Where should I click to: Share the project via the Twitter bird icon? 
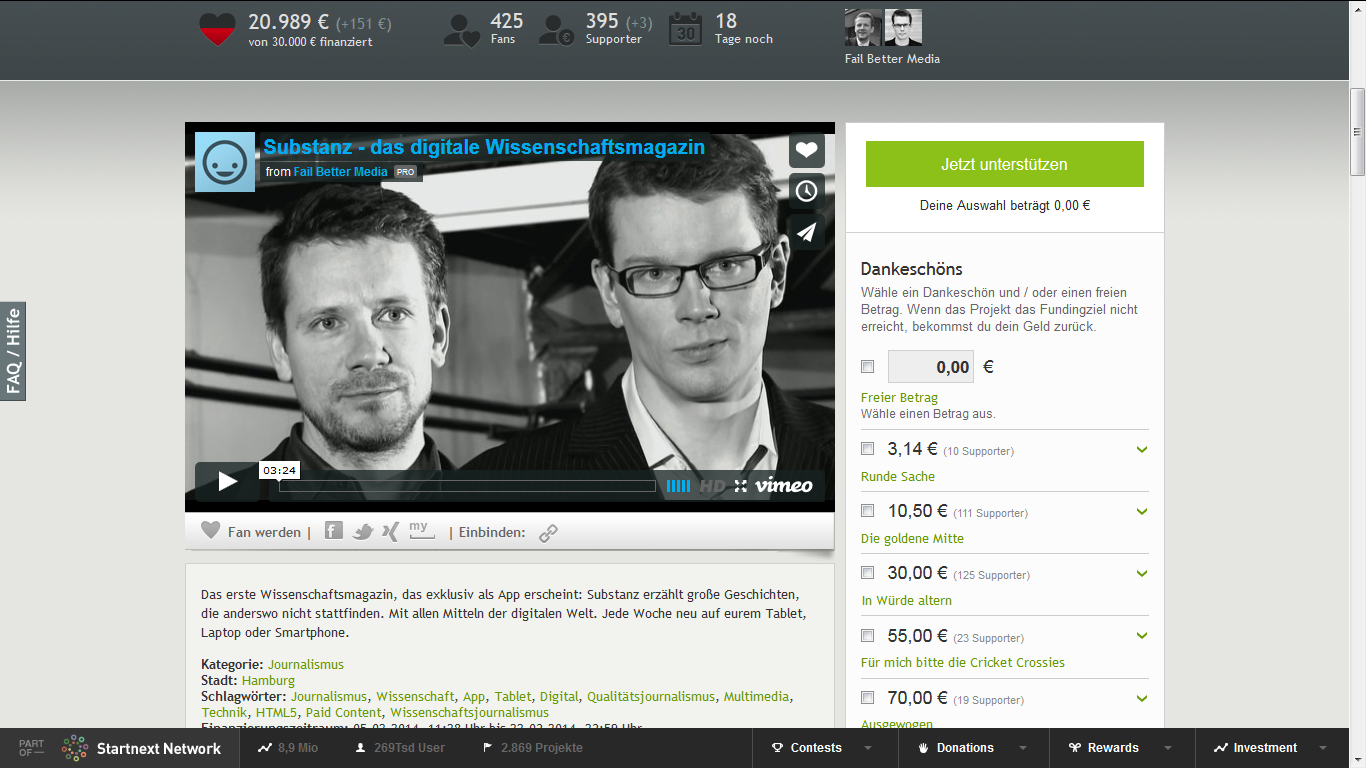pos(363,532)
